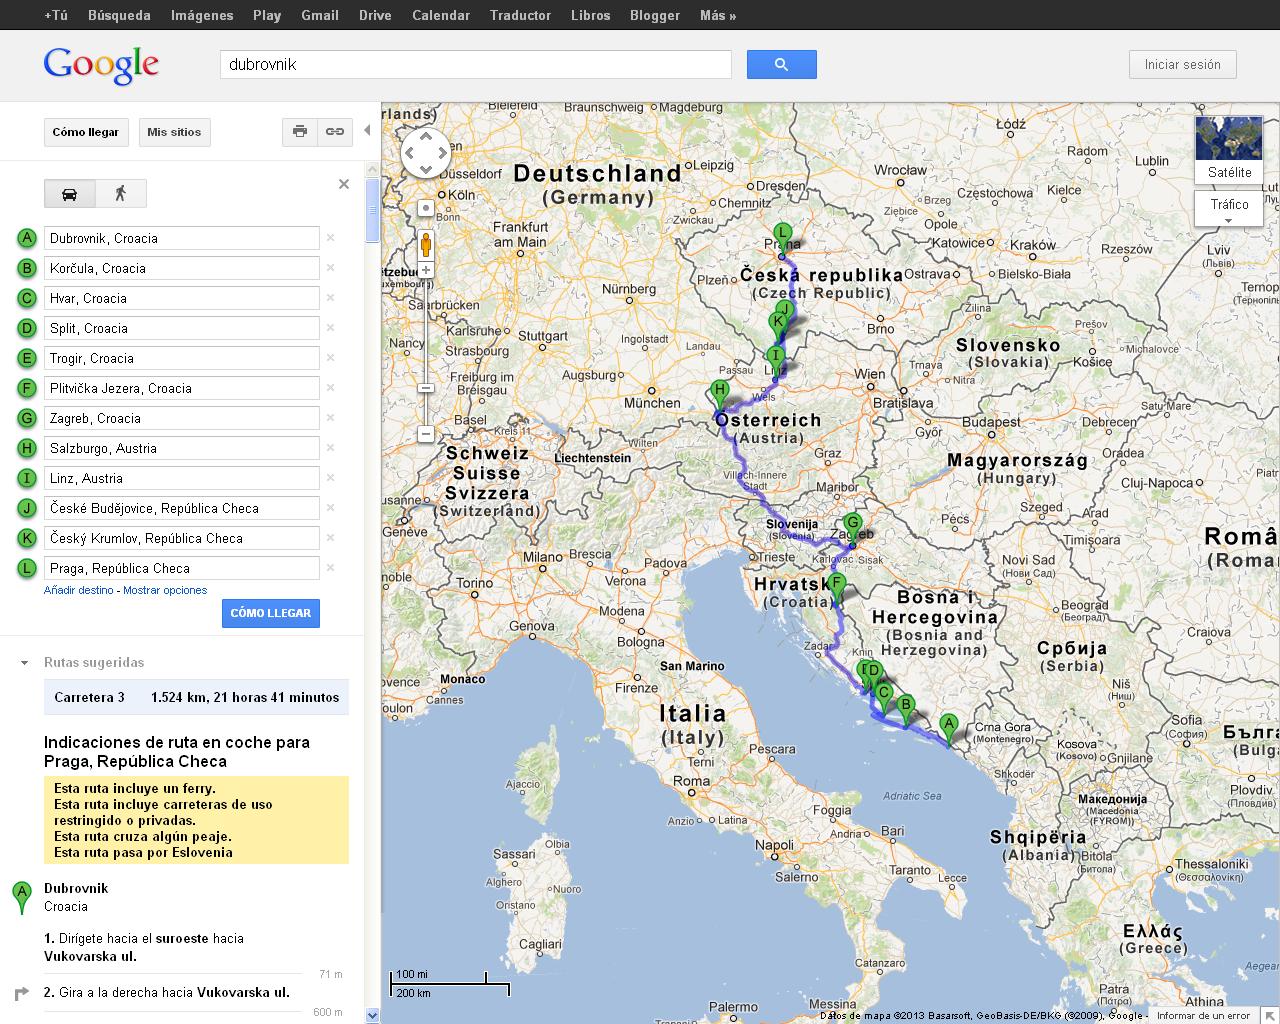Switch to Satélite map view
Screen dimensions: 1280x1024
pos(1229,150)
